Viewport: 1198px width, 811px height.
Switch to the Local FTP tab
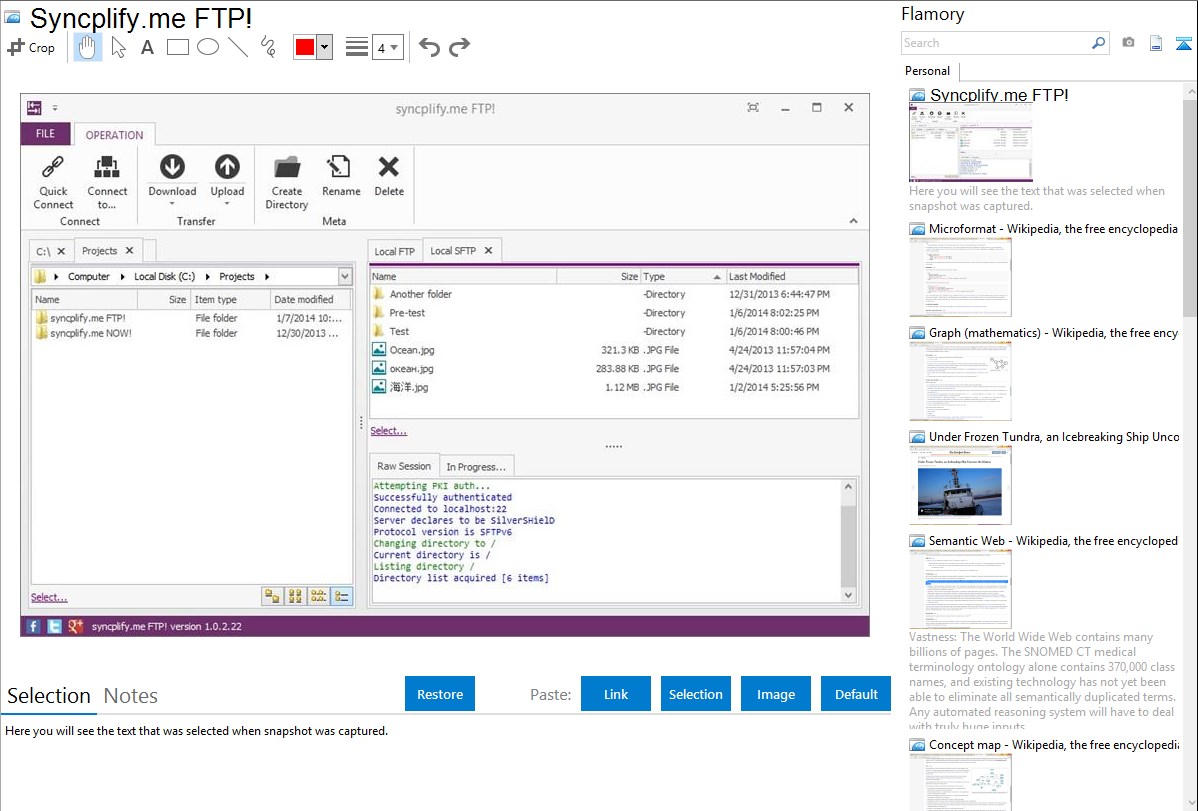coord(394,251)
